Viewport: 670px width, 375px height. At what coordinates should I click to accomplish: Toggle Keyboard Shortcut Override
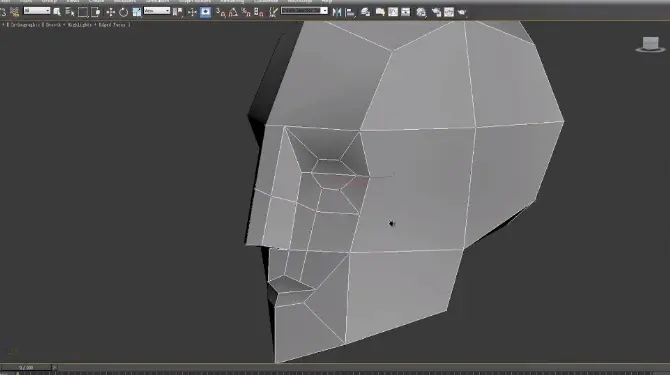(206, 12)
